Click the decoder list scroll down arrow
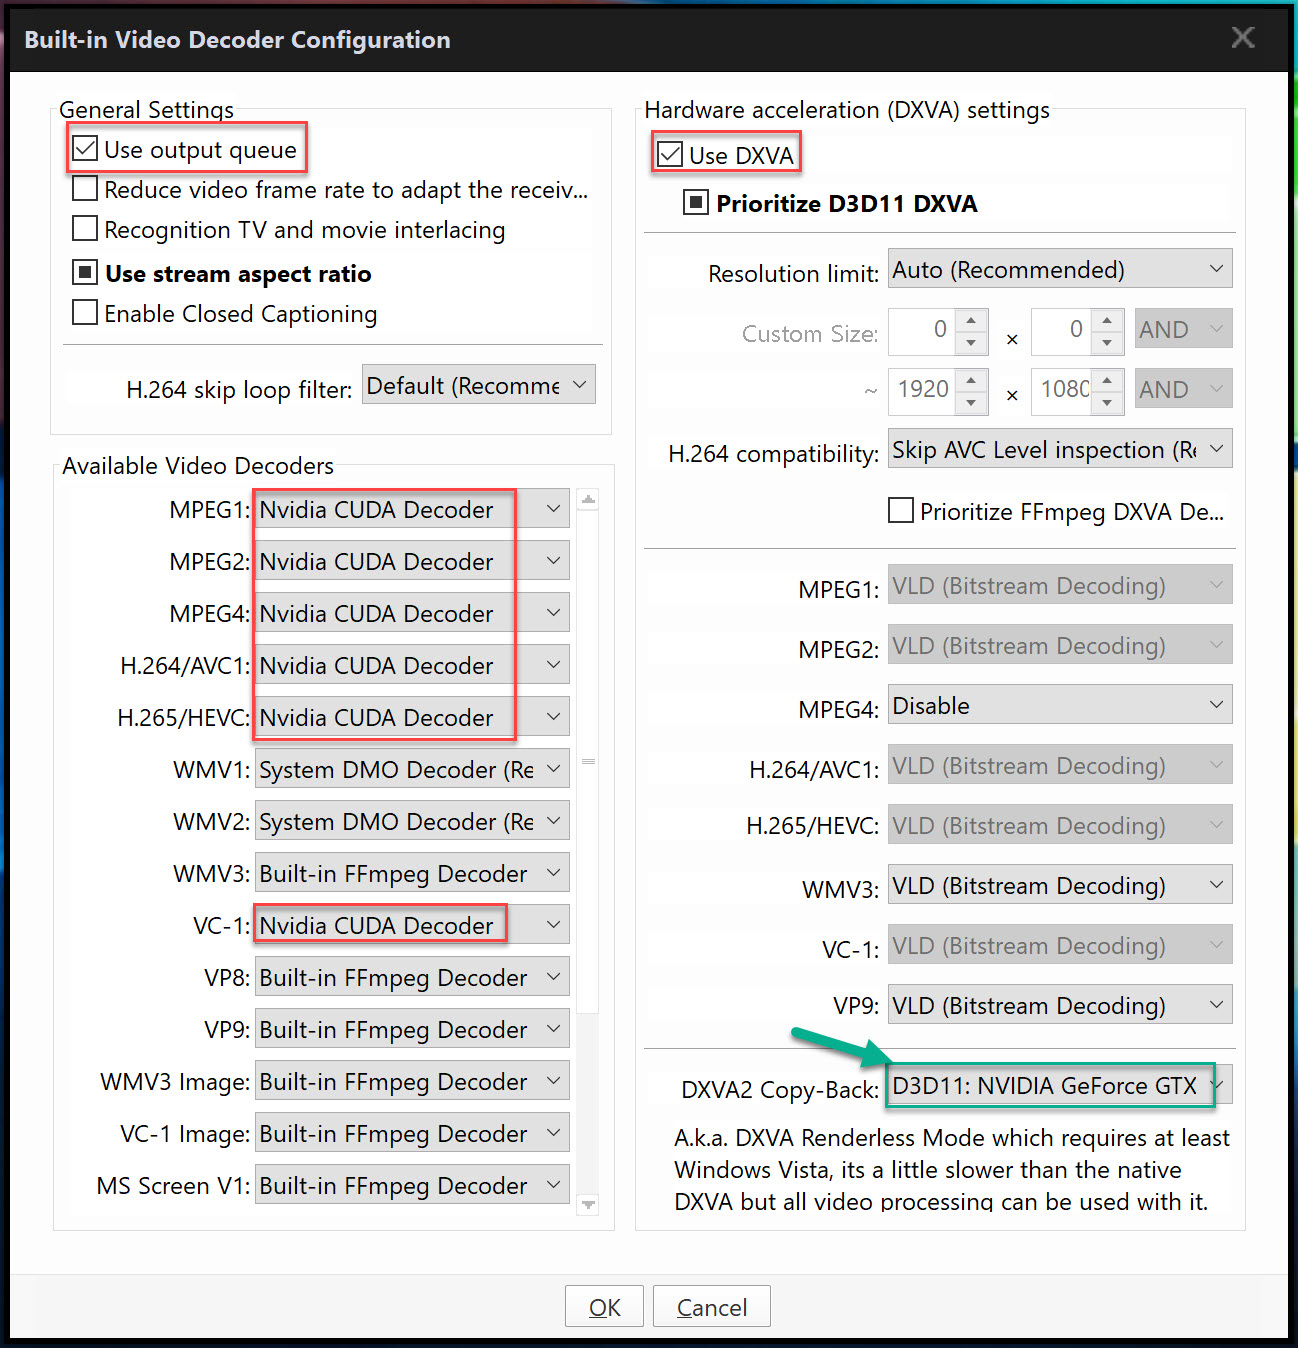 click(x=589, y=1205)
